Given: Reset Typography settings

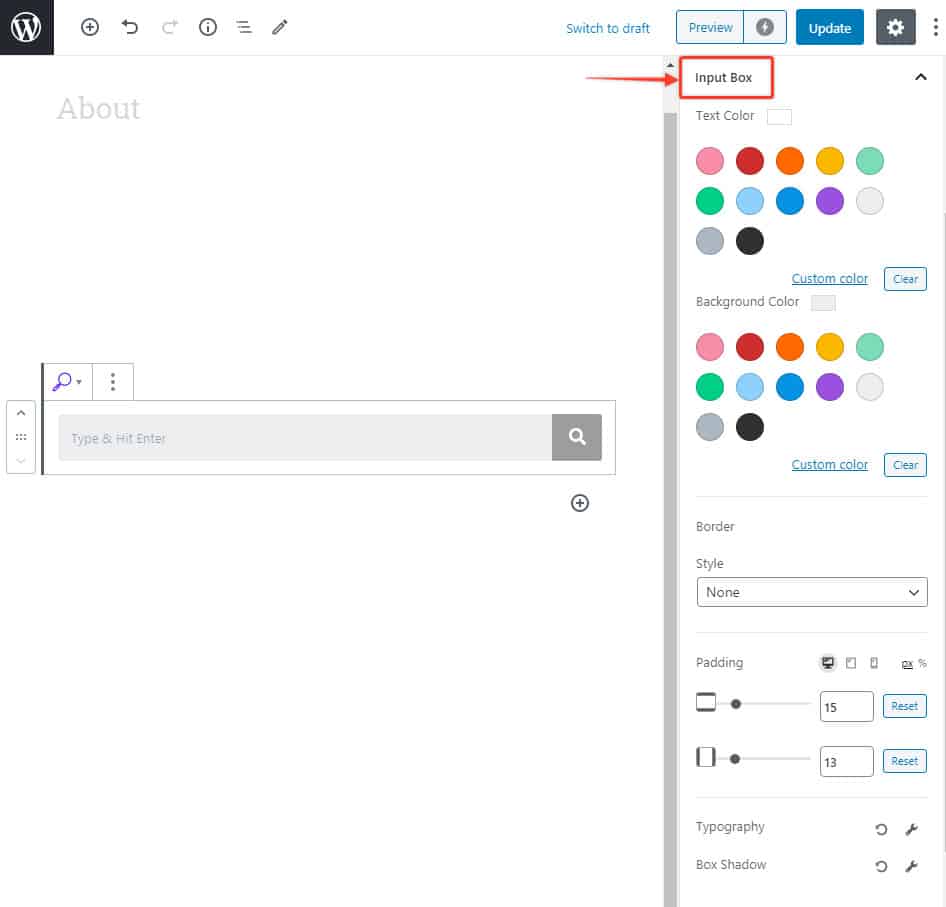Looking at the screenshot, I should 881,829.
